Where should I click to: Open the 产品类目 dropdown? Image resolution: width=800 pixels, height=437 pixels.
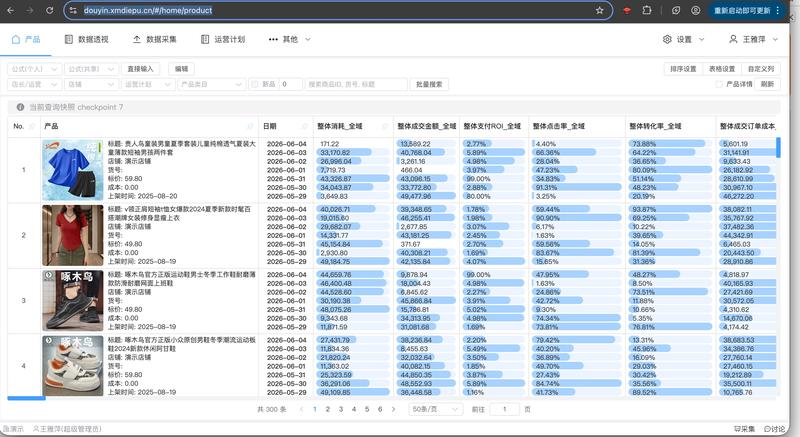click(211, 84)
